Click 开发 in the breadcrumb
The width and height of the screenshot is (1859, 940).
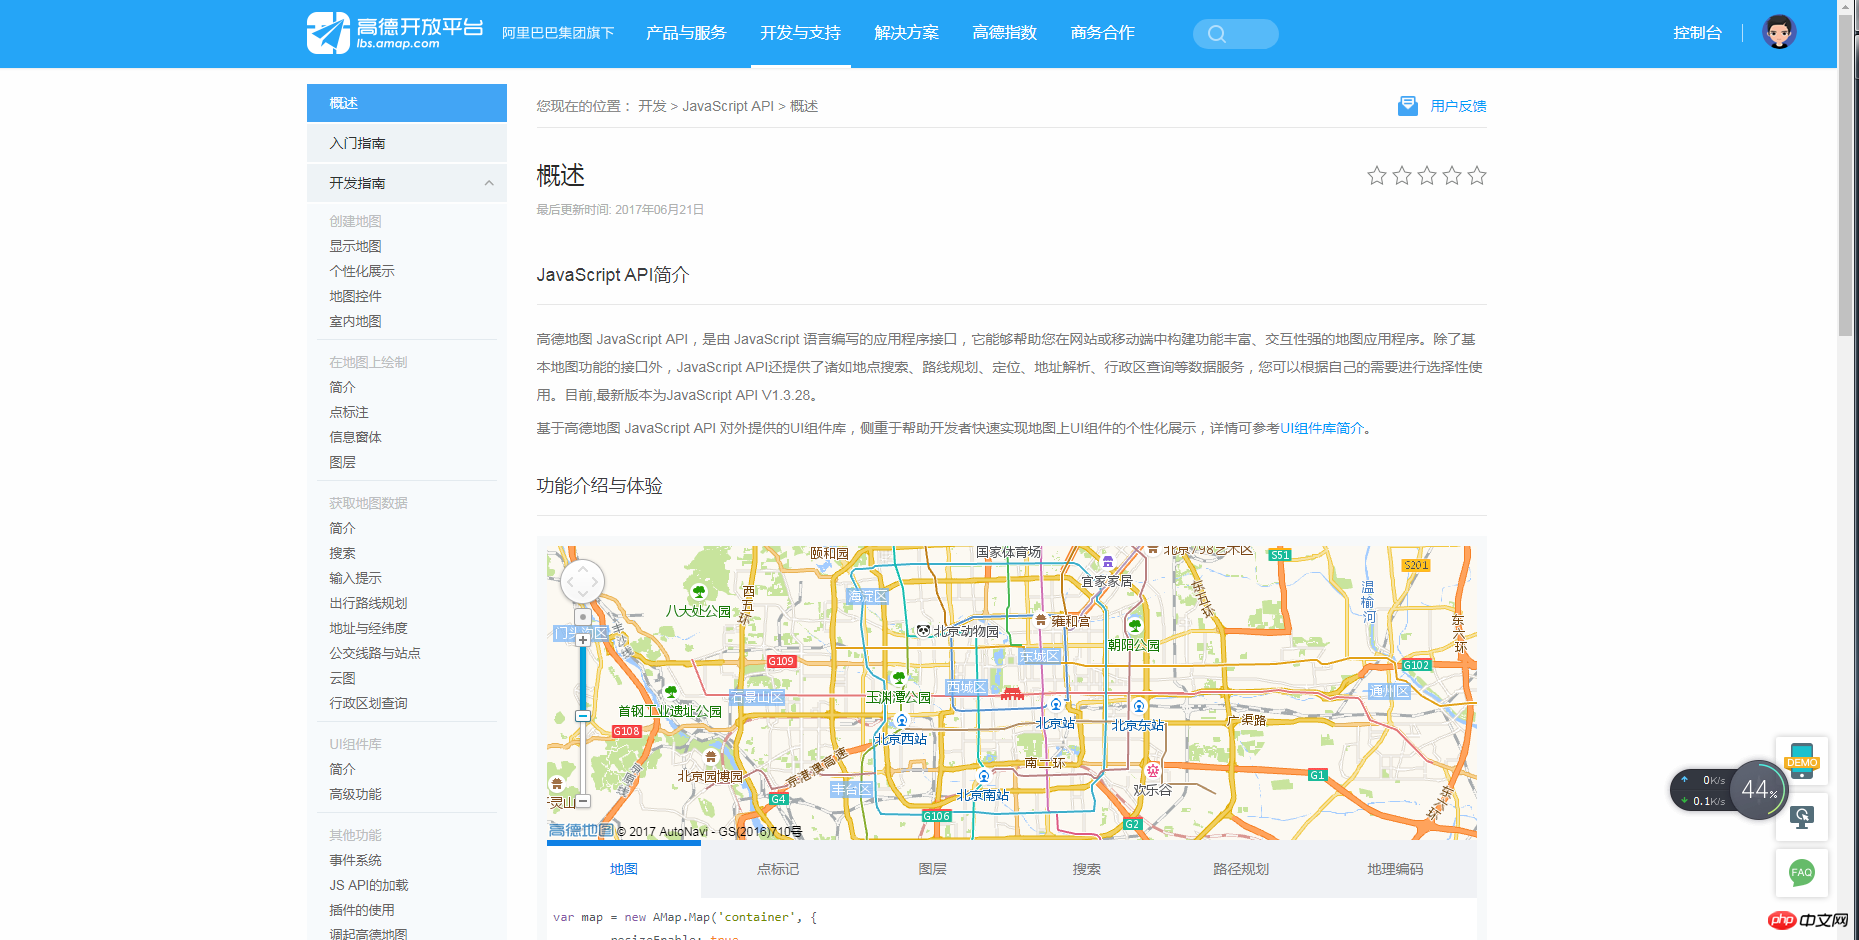coord(652,106)
